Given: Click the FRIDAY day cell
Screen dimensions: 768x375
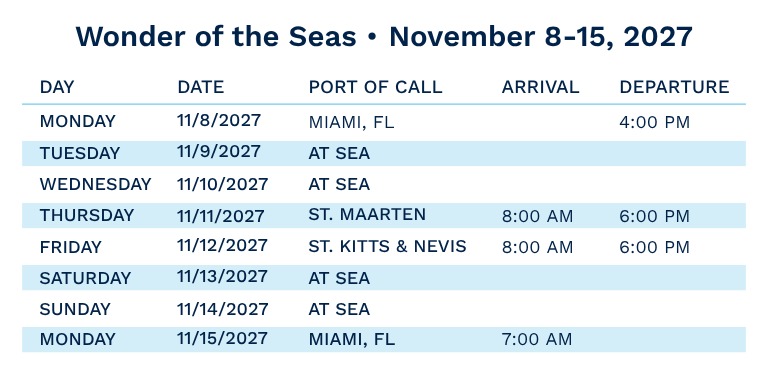Looking at the screenshot, I should click(x=71, y=247).
